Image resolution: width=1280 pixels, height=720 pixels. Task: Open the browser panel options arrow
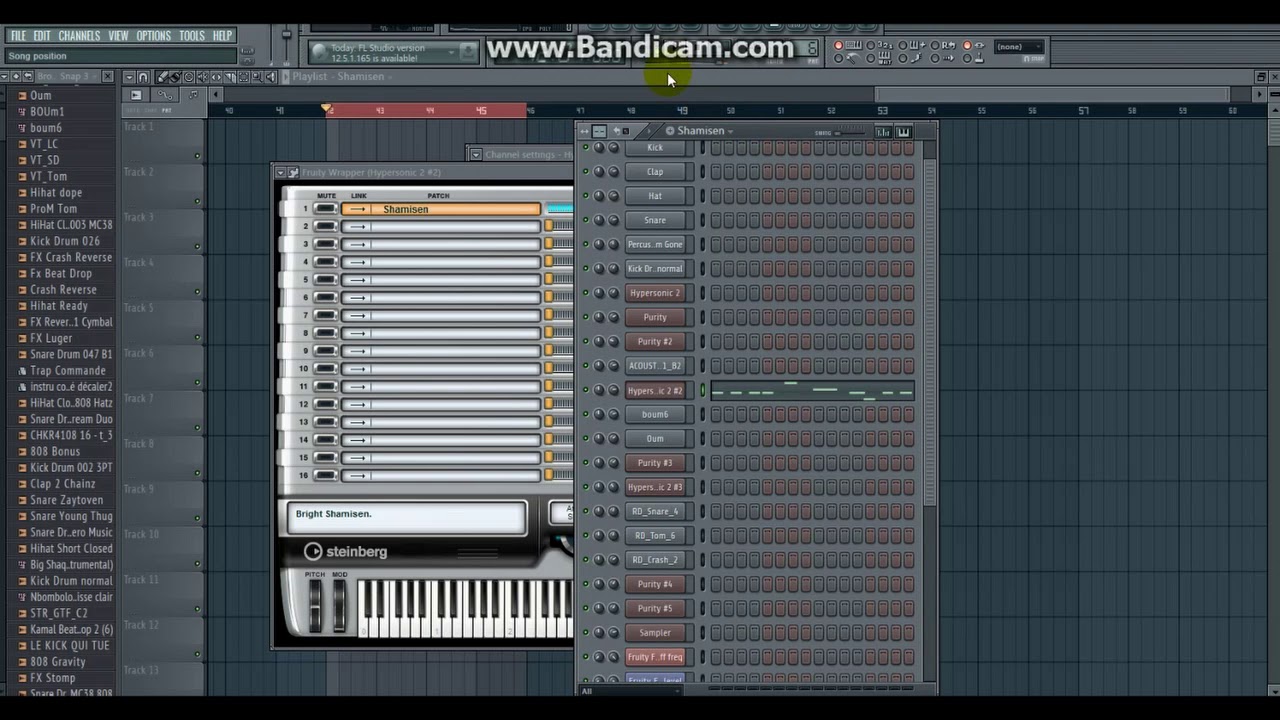coord(4,76)
